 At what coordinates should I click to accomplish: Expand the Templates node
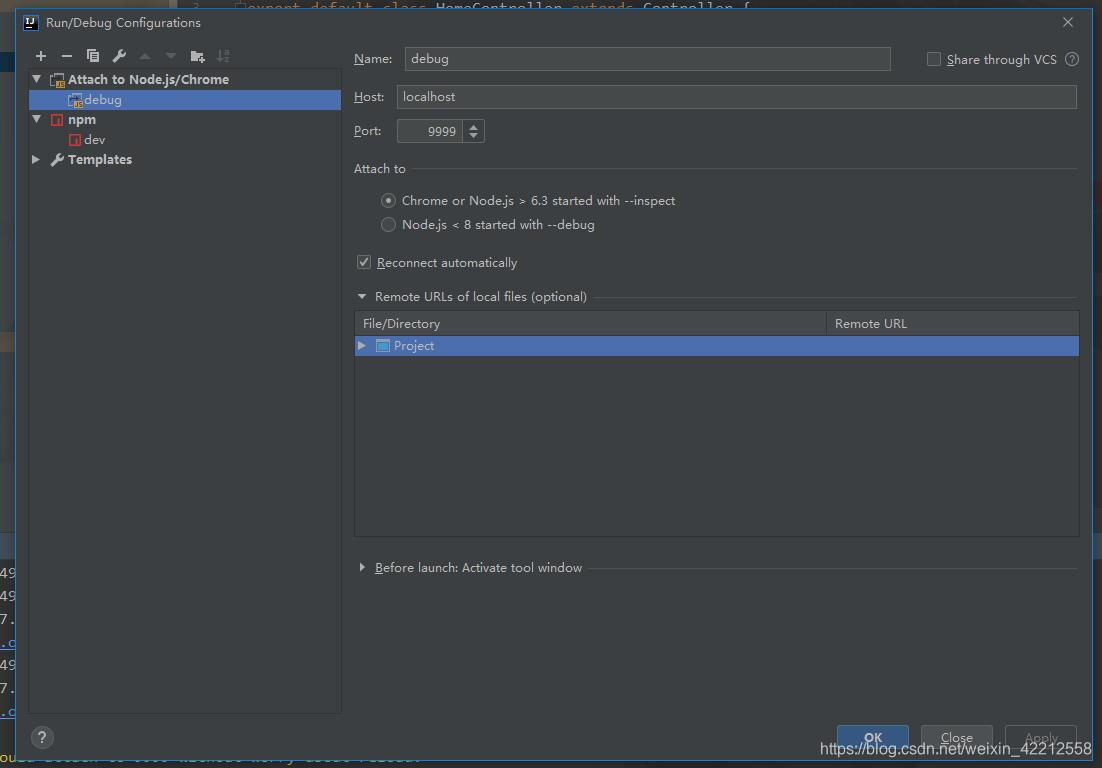[36, 160]
